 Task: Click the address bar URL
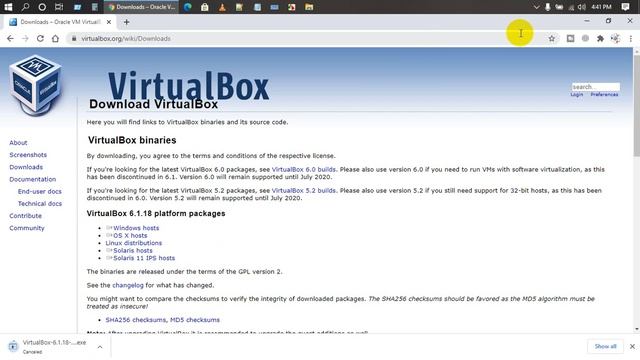point(126,38)
